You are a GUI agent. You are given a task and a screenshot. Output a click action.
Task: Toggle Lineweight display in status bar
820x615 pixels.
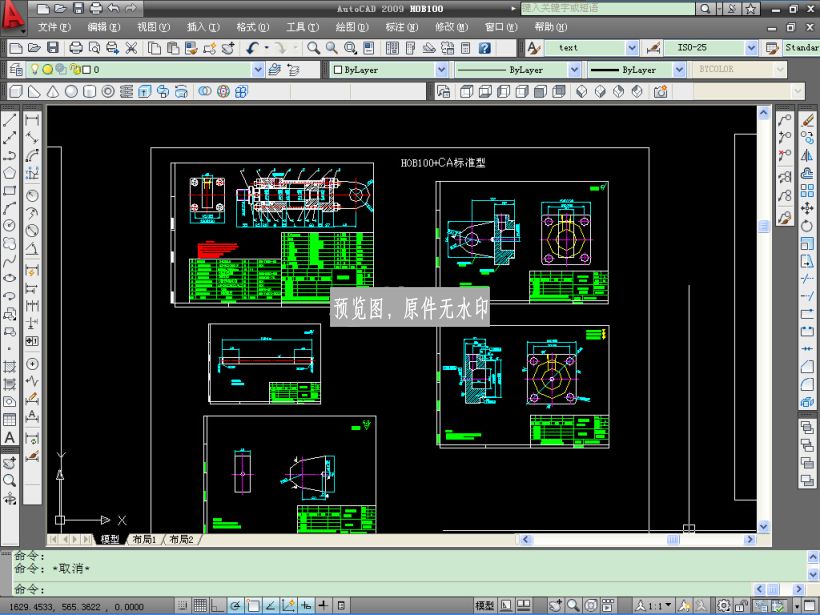point(324,606)
